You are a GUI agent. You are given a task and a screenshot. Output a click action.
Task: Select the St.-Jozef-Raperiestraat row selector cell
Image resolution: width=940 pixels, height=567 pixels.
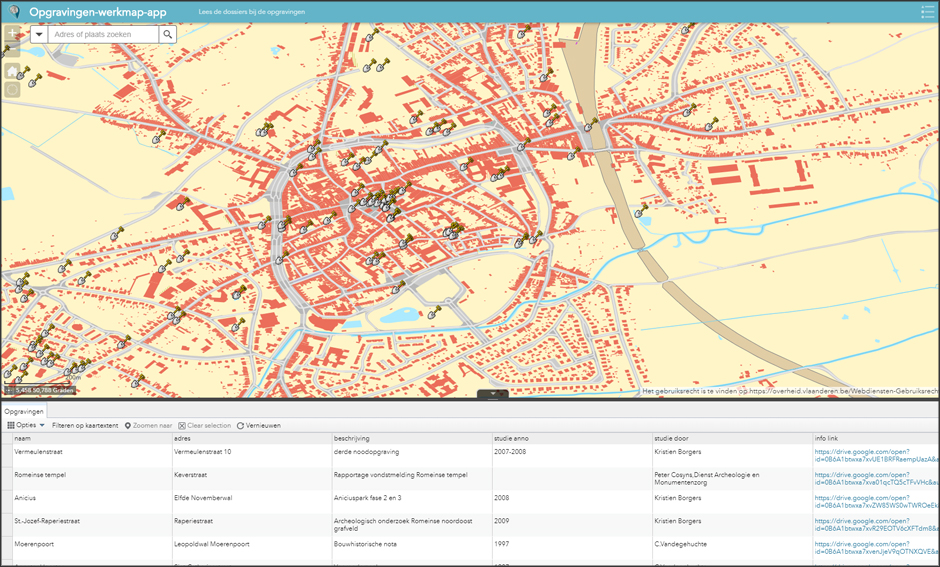7,524
